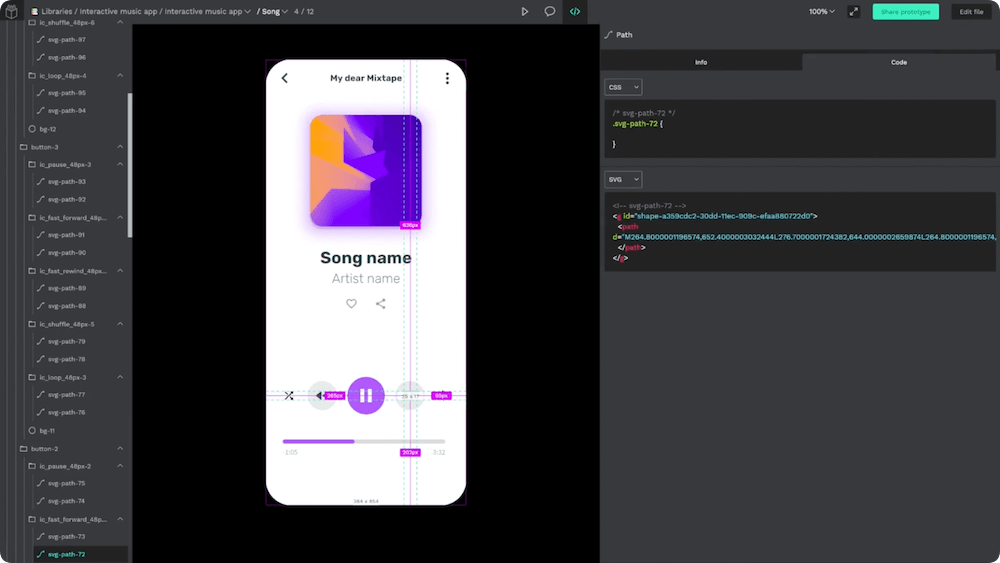Open the 100% zoom dropdown
This screenshot has height=563, width=1000.
pyautogui.click(x=821, y=12)
